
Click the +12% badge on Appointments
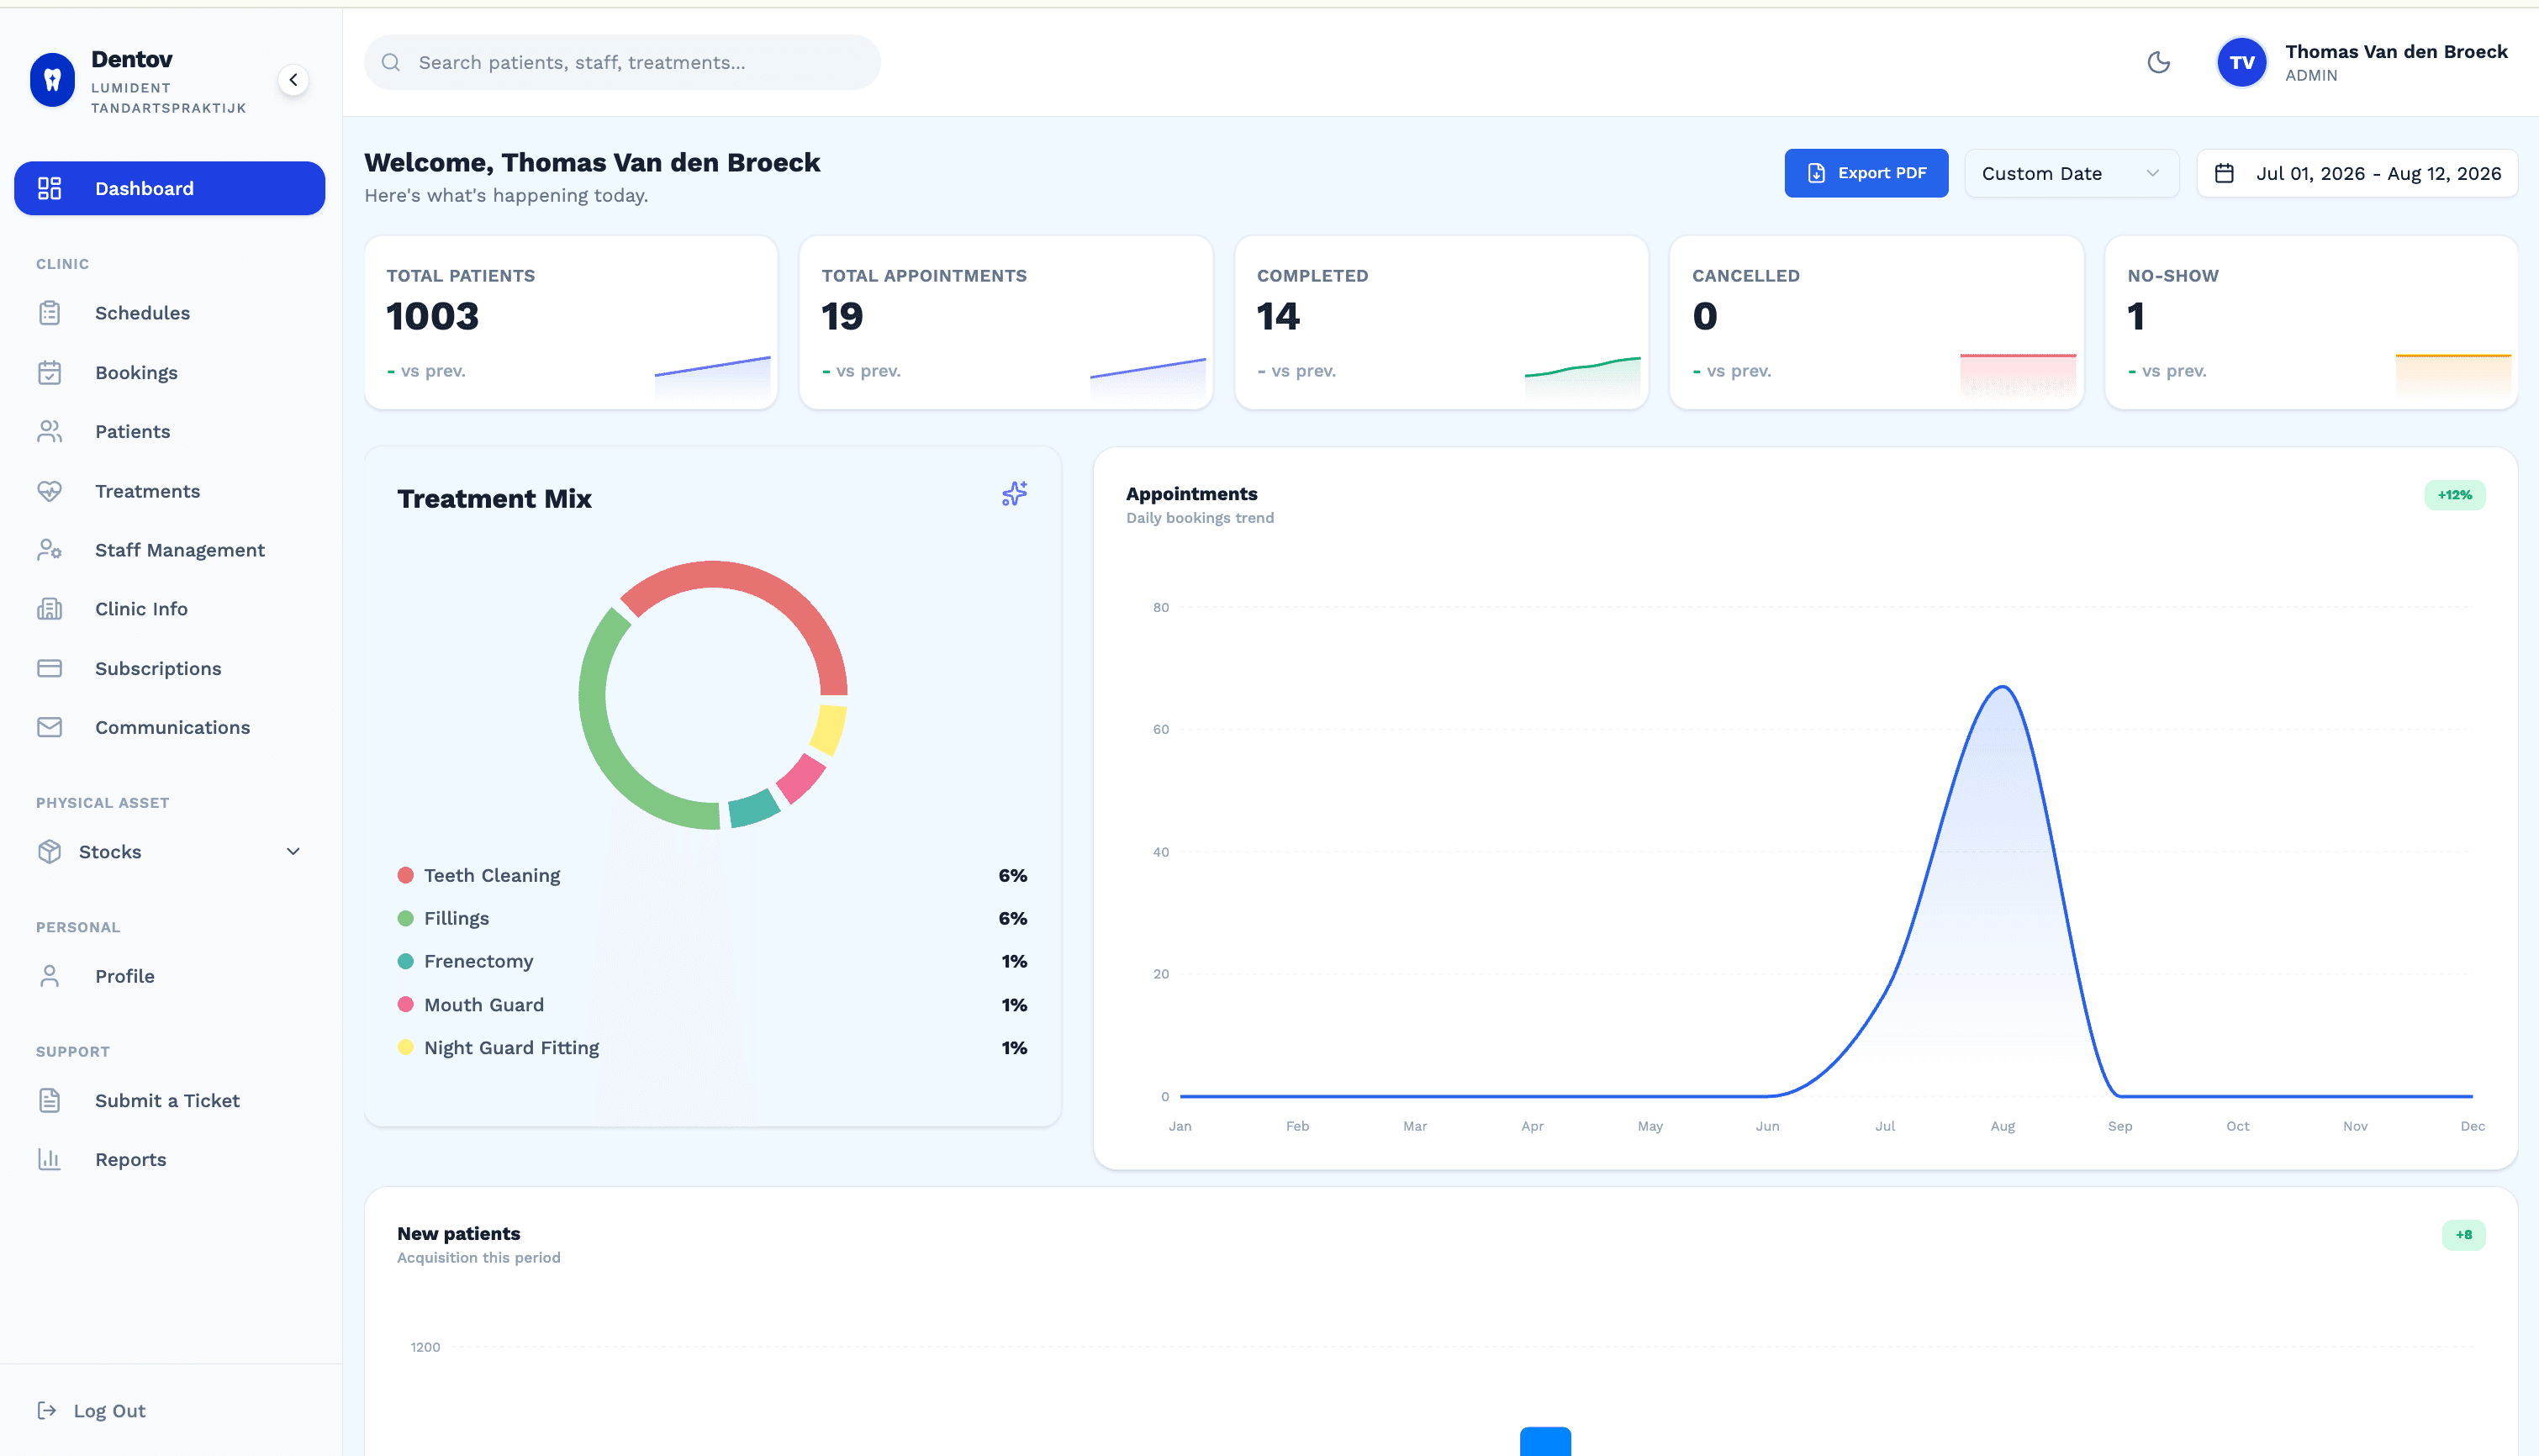pos(2454,495)
